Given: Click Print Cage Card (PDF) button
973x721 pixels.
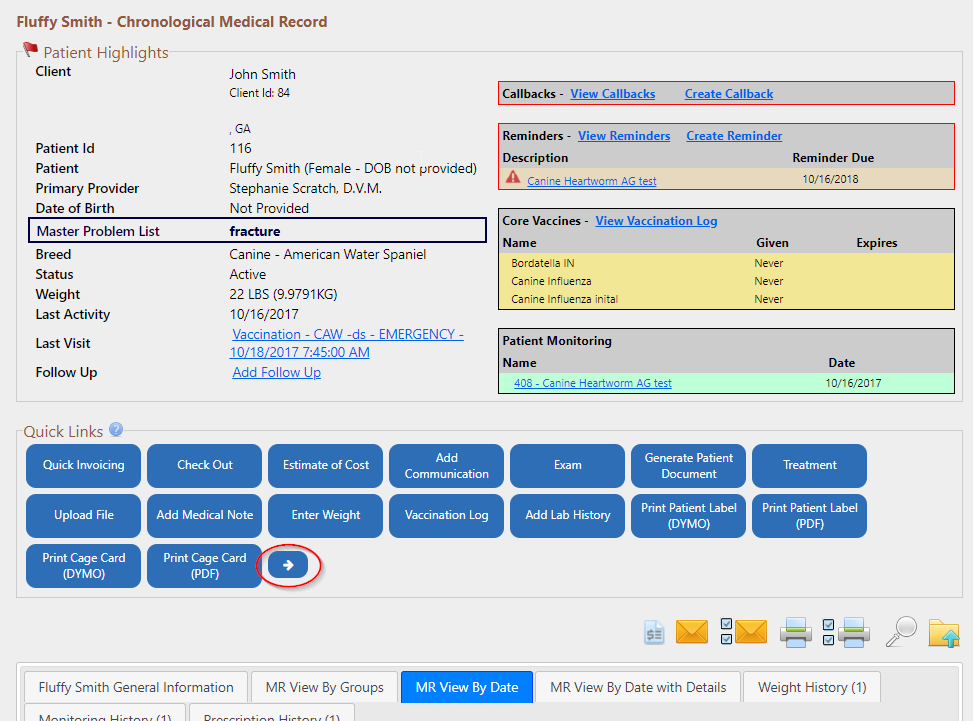Looking at the screenshot, I should point(204,566).
